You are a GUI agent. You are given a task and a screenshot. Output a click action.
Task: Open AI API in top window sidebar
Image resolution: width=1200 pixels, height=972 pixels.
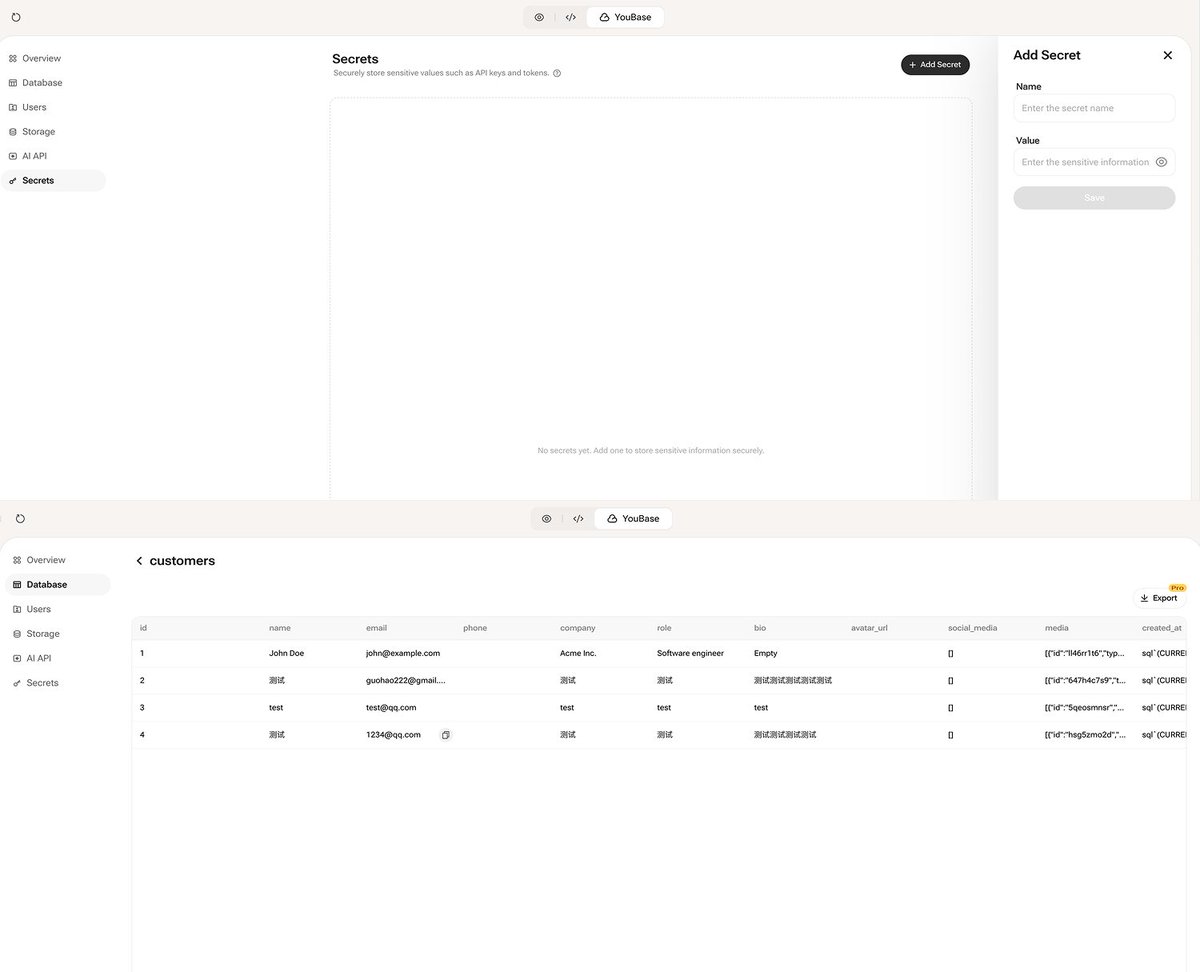coord(53,156)
